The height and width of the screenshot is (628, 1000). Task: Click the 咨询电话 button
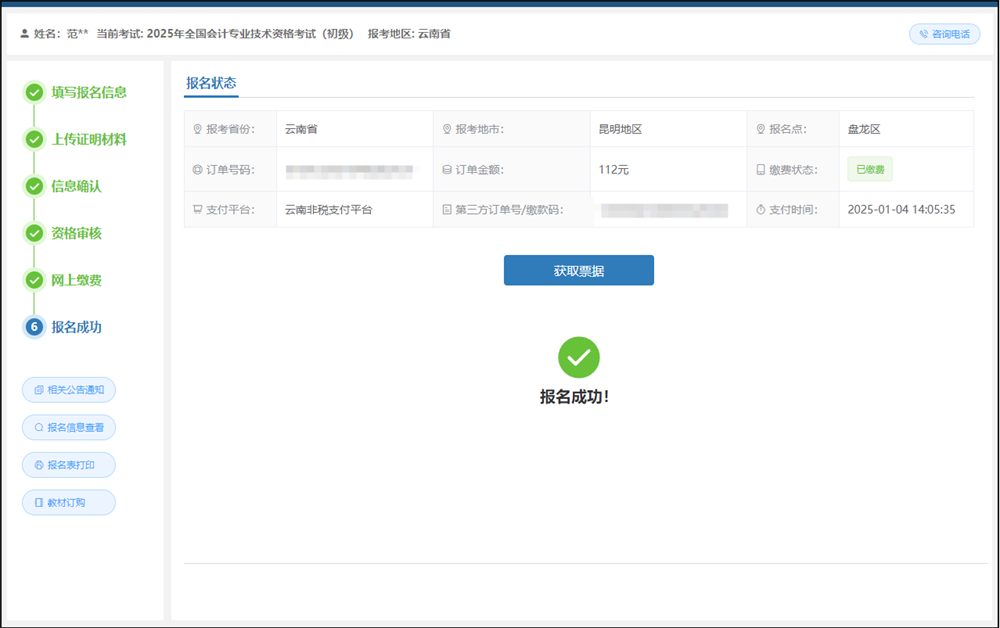945,34
